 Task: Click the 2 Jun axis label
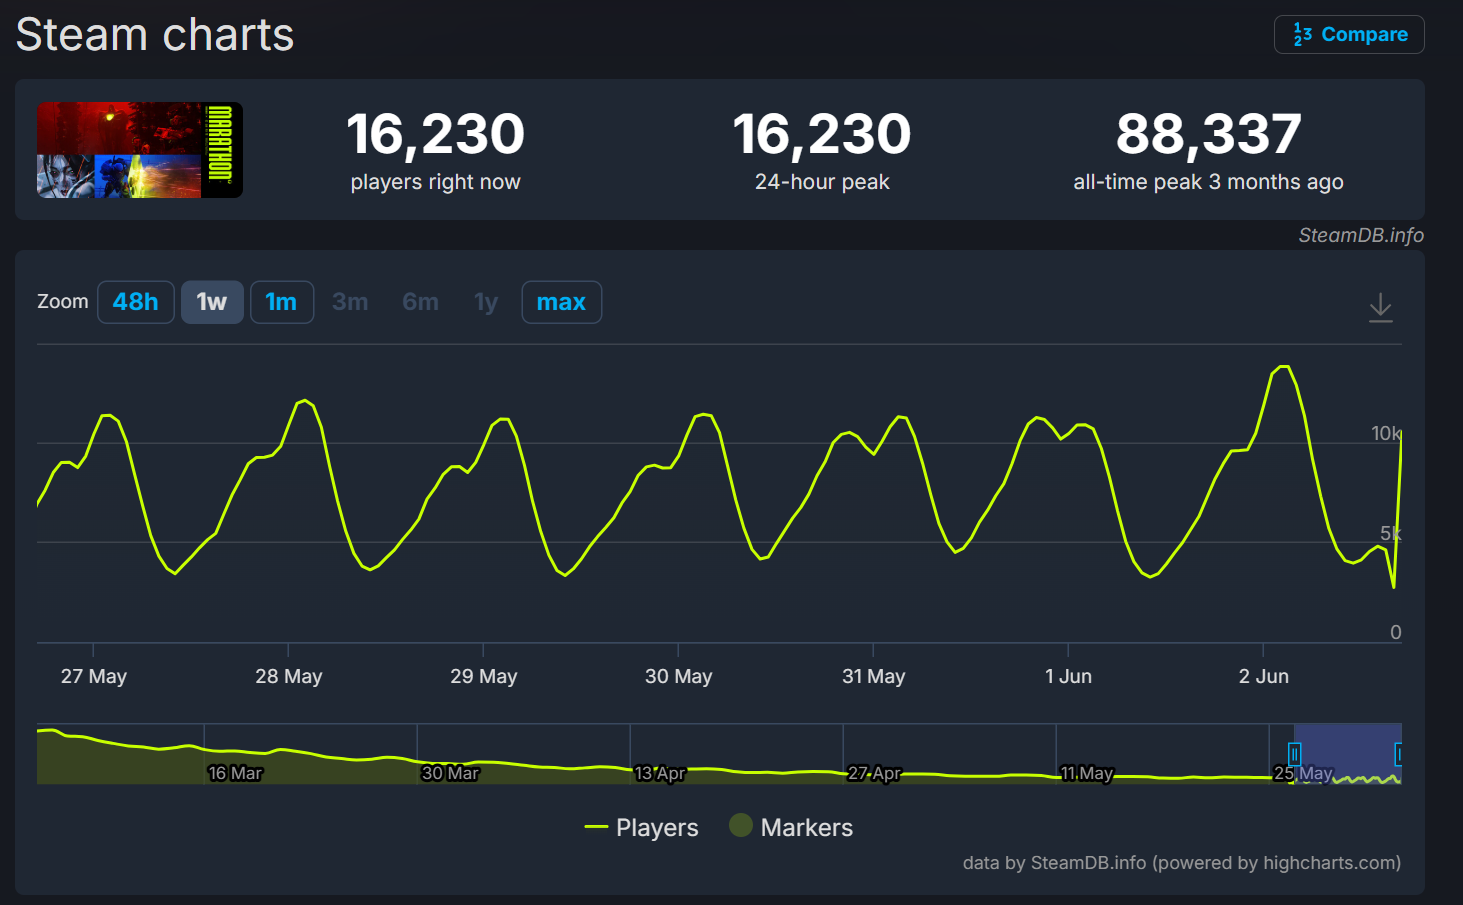tap(1264, 676)
